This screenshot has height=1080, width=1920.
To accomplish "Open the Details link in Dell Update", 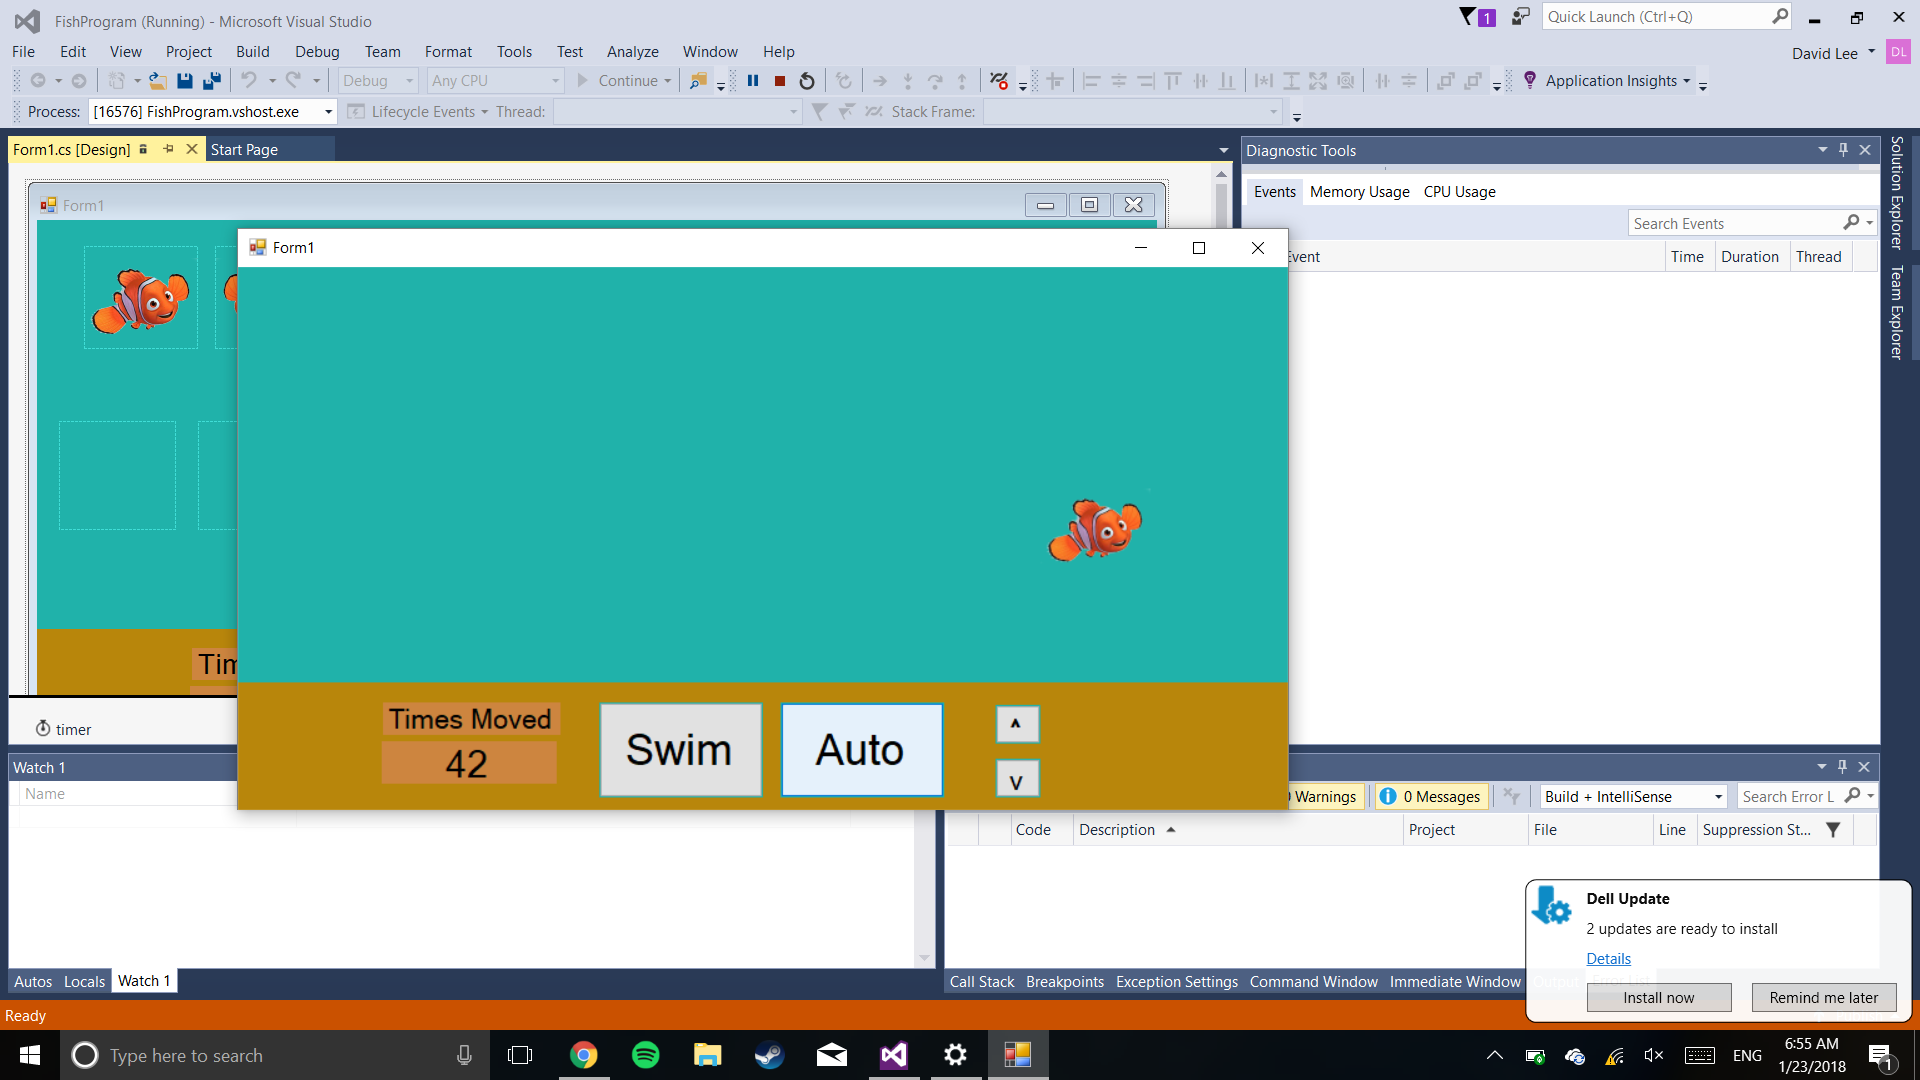I will coord(1608,958).
